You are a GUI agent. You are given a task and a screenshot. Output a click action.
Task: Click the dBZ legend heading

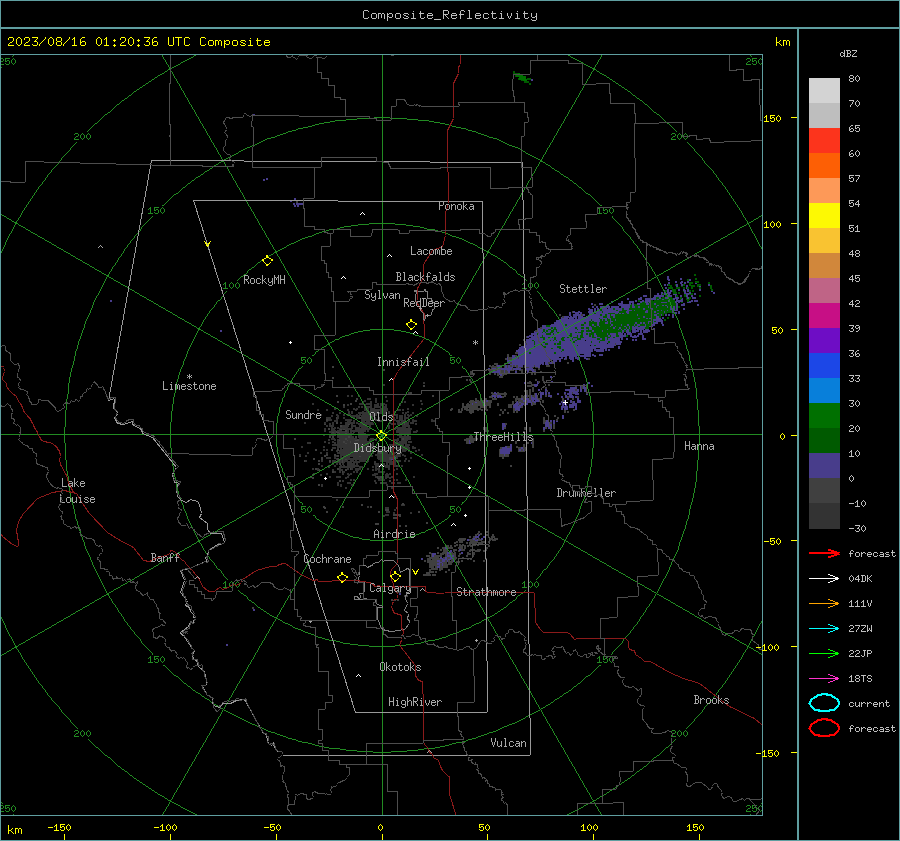coord(848,53)
